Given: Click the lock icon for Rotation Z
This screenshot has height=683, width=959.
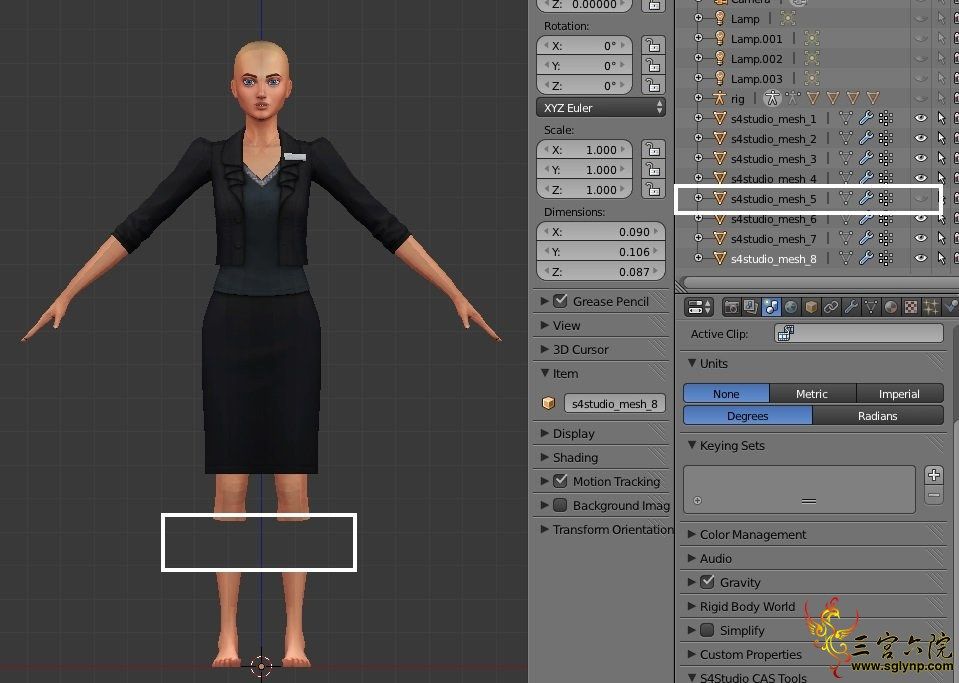Looking at the screenshot, I should click(653, 86).
